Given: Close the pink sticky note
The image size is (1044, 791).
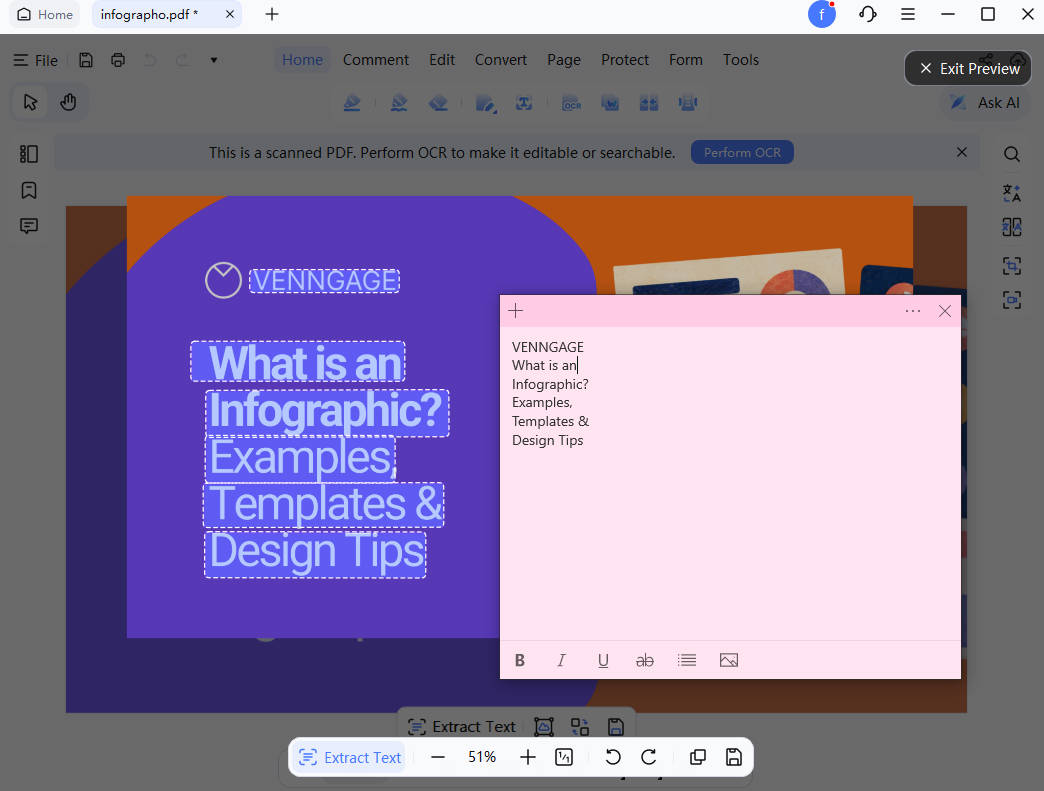Looking at the screenshot, I should (944, 311).
